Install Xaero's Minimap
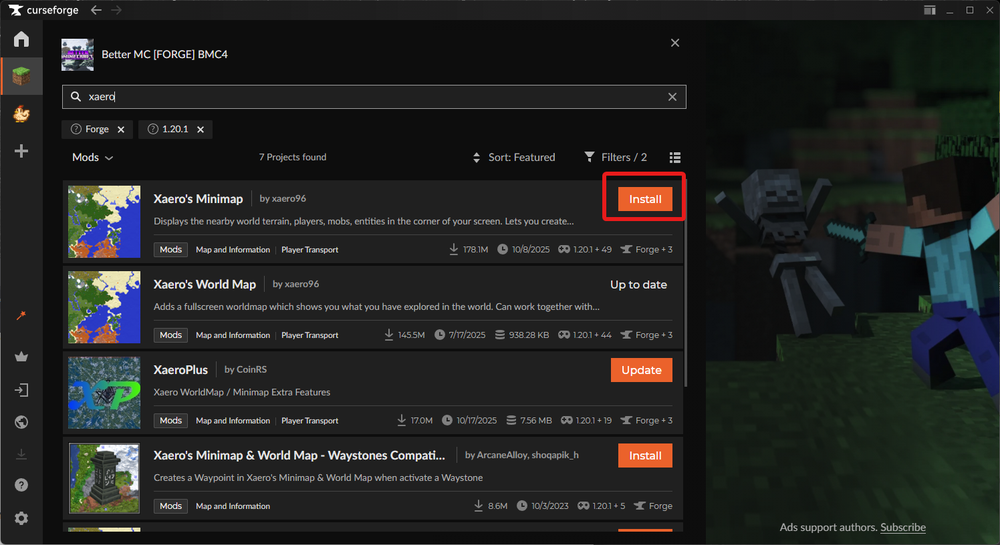1000x545 pixels. [x=645, y=199]
